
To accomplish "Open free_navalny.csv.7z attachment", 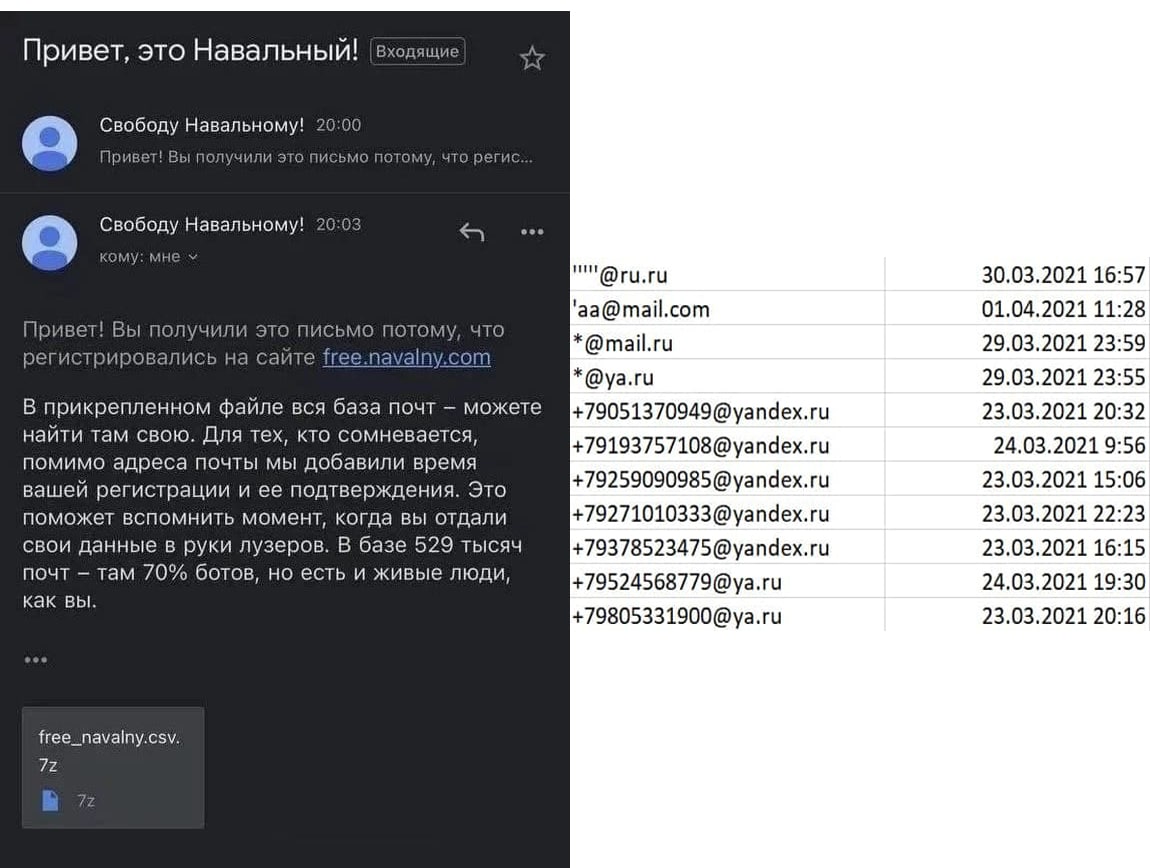I will (x=113, y=767).
